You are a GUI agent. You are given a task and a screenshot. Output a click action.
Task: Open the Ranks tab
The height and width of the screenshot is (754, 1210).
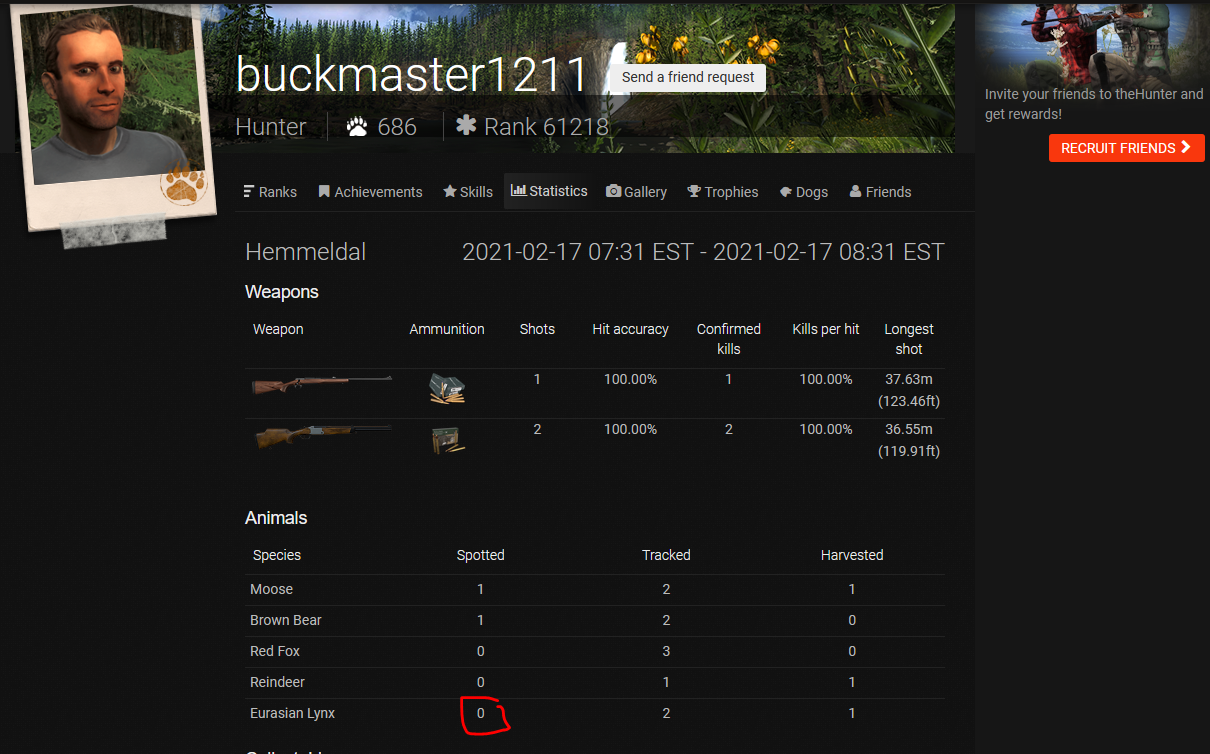[x=270, y=192]
